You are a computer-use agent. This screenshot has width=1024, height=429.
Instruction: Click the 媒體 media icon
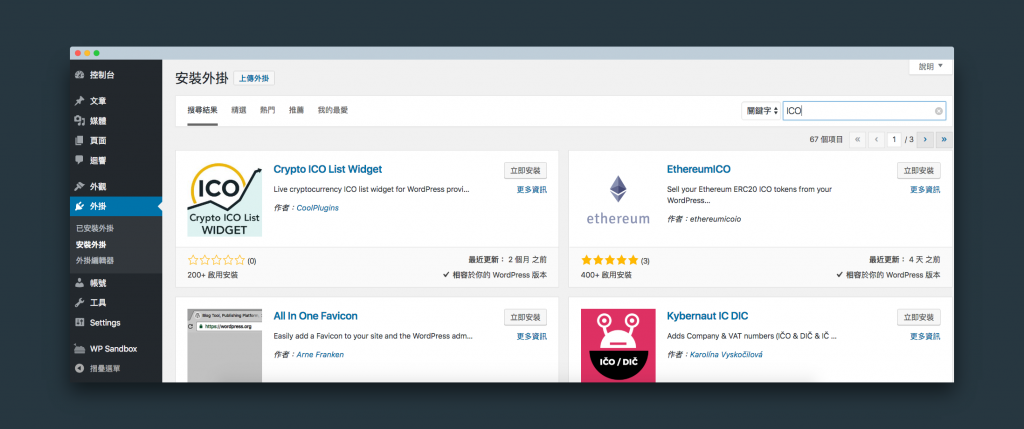tap(80, 121)
